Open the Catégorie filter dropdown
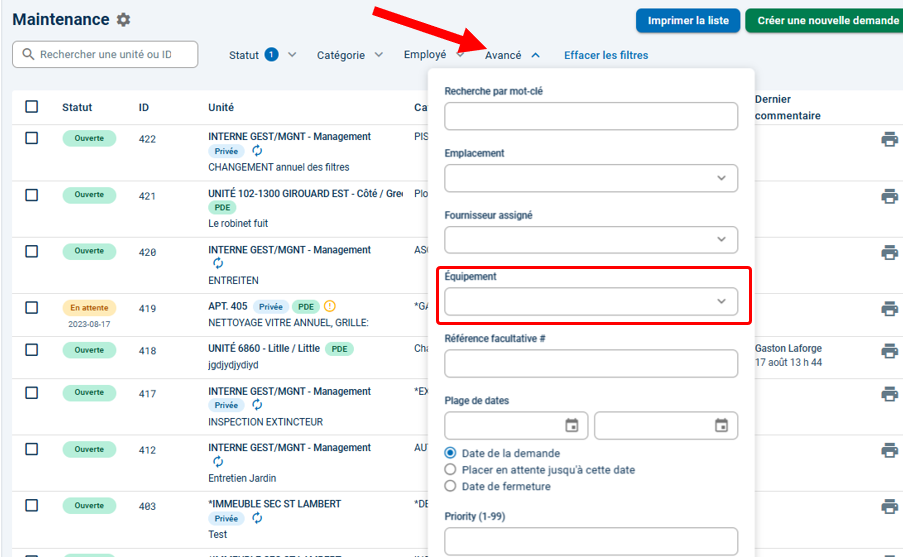Image resolution: width=903 pixels, height=557 pixels. tap(350, 55)
